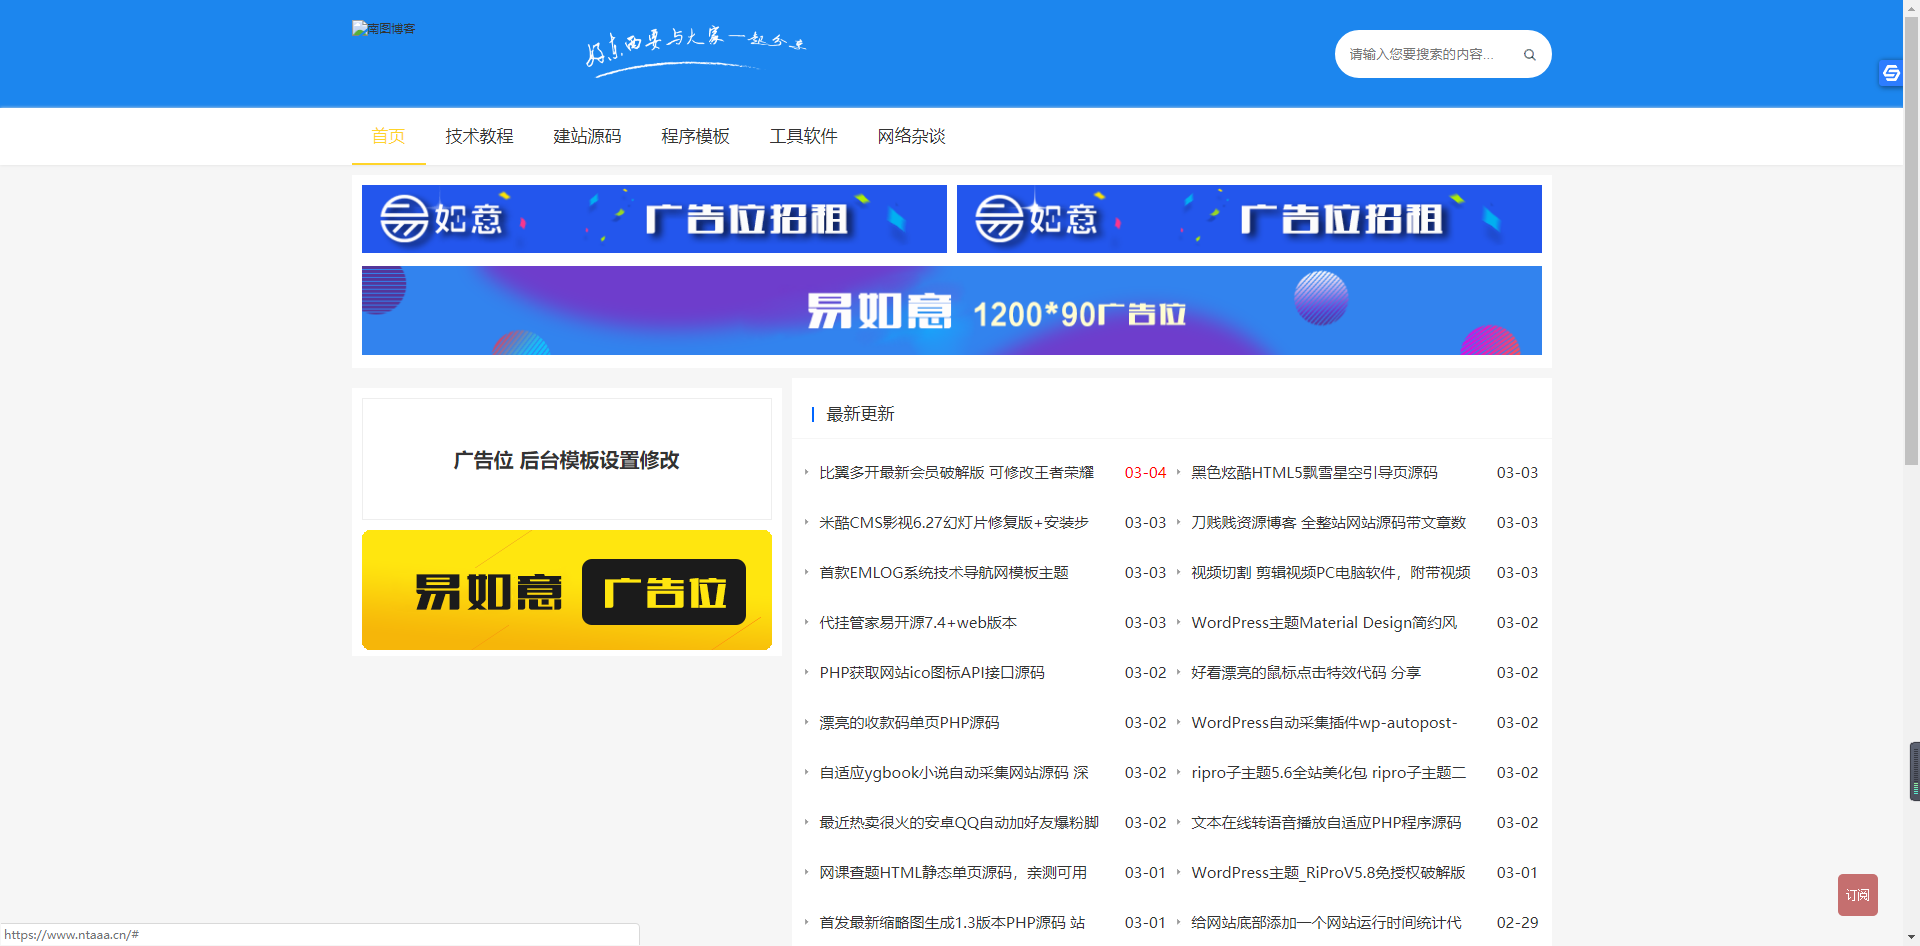Click the 订阅 subscribe badge
Screen dimensions: 1920x946
(1857, 895)
